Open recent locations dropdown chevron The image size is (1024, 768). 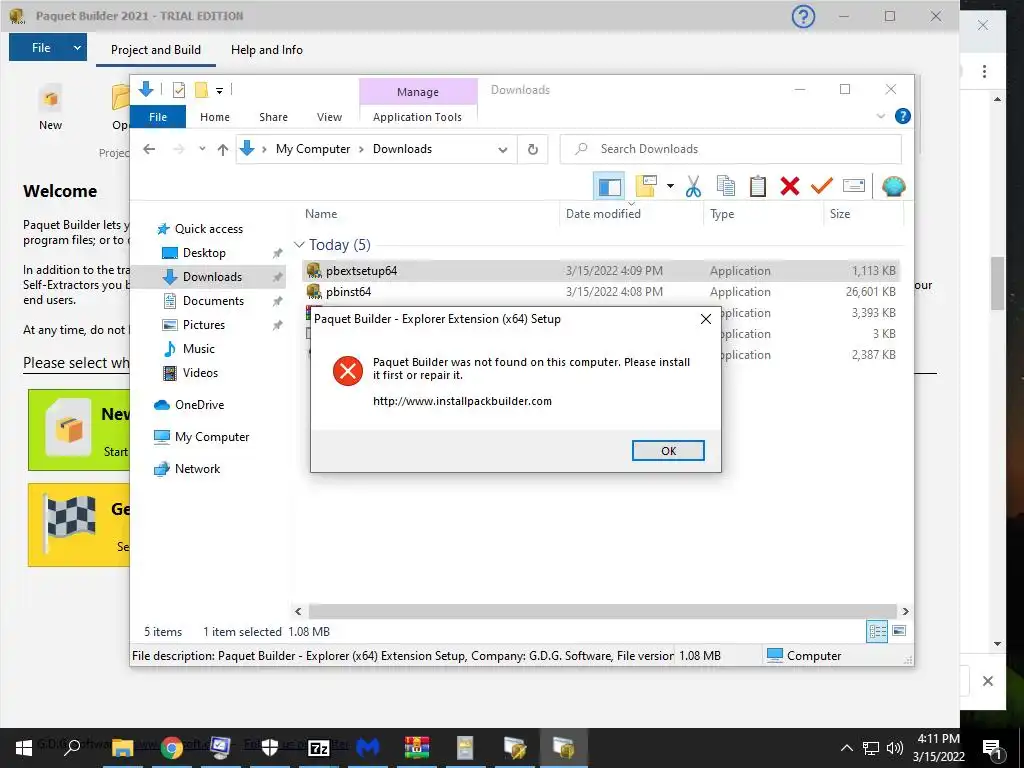click(202, 150)
